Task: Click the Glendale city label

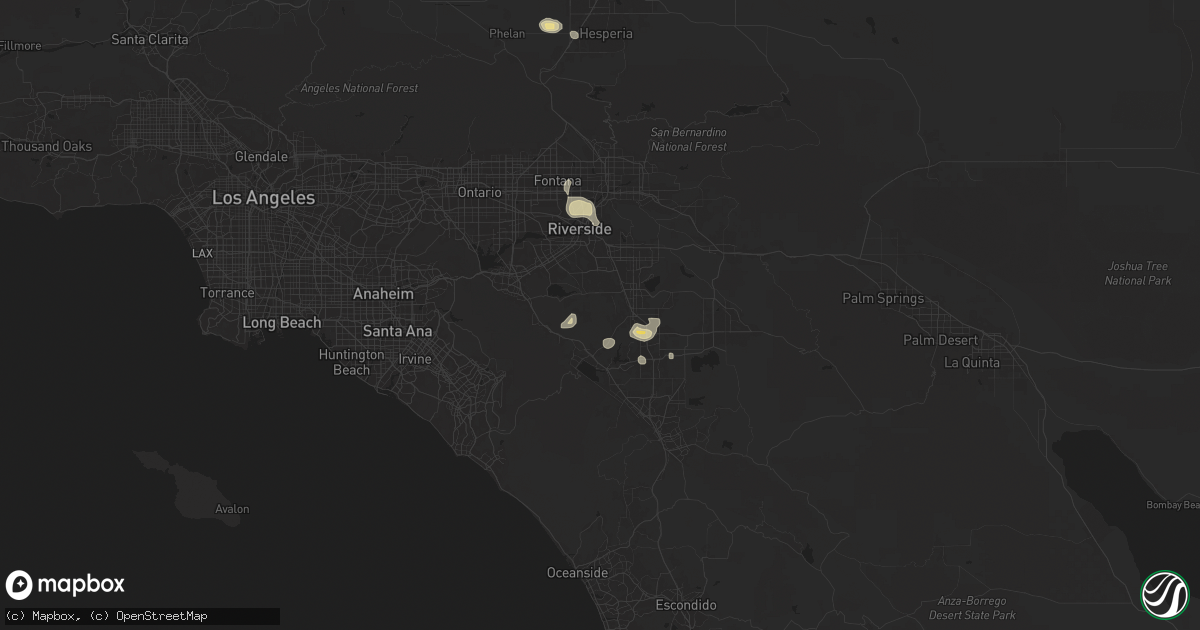Action: point(261,157)
